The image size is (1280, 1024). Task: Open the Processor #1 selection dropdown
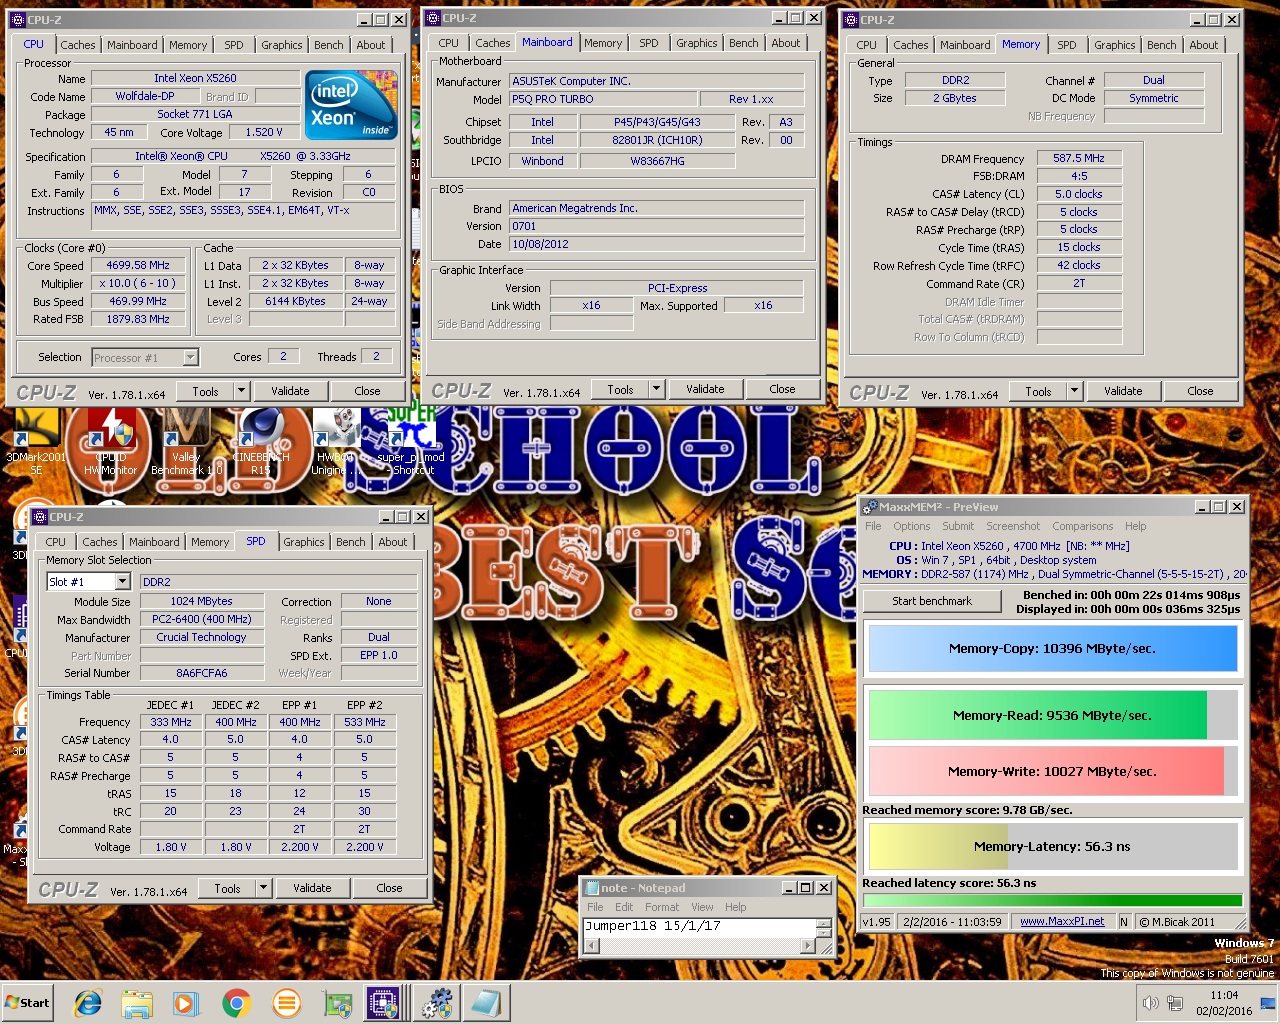click(x=190, y=357)
